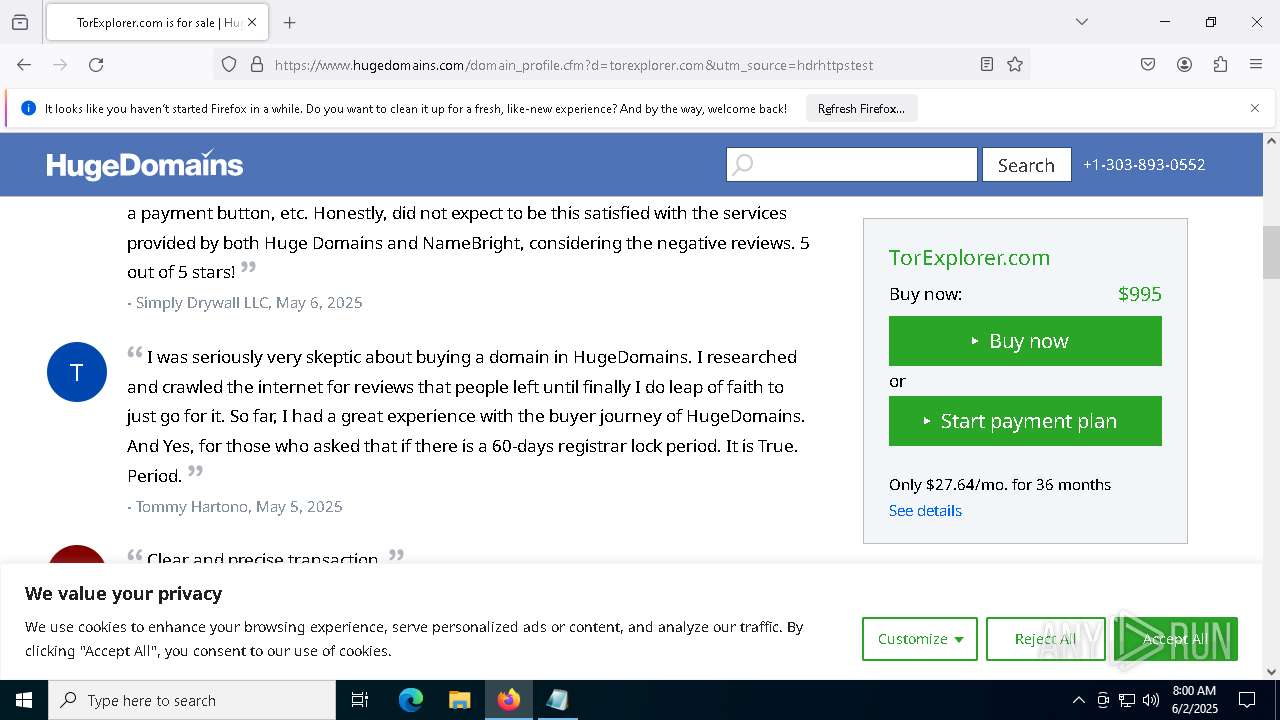This screenshot has width=1280, height=720.
Task: Click Accept All cookies button
Action: (1176, 639)
